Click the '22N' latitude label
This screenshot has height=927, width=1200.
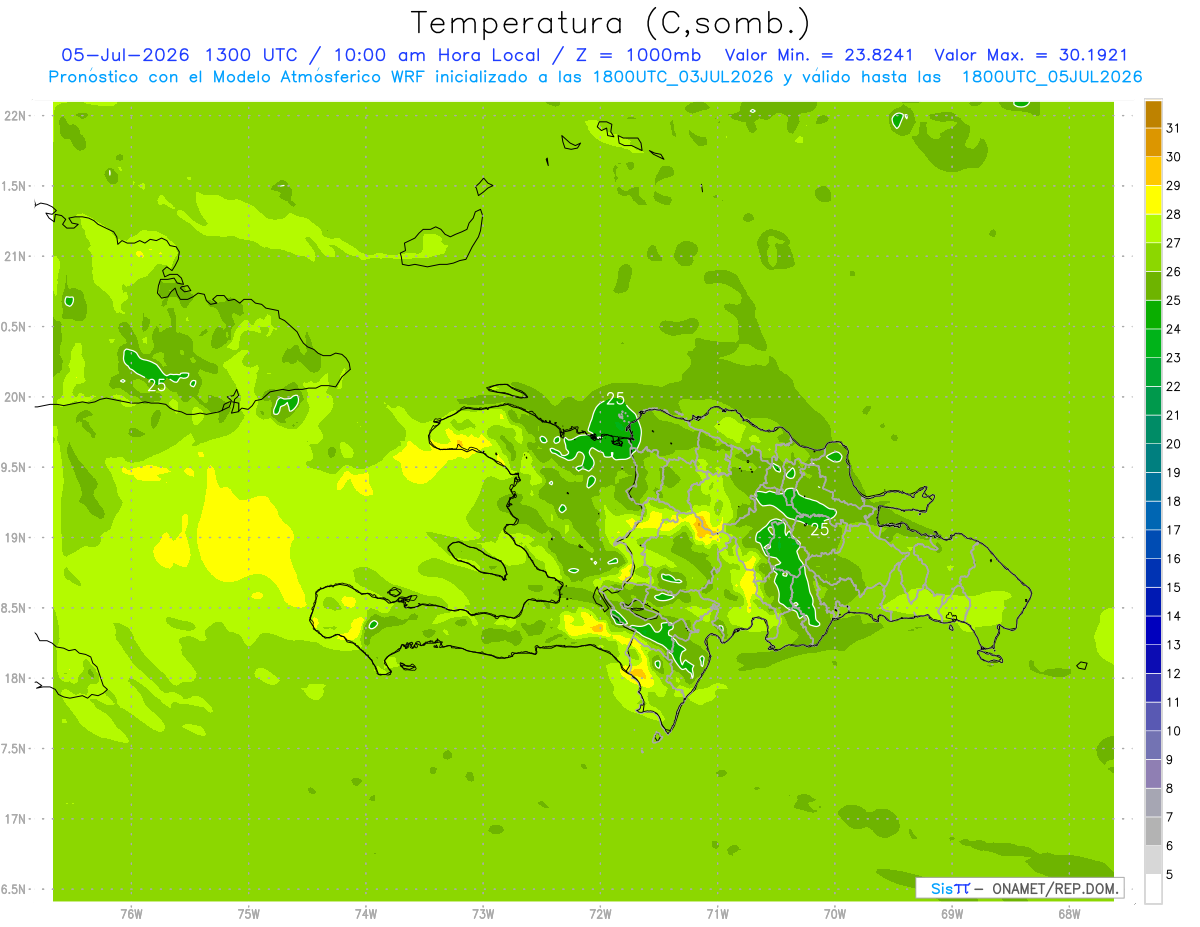[x=14, y=116]
